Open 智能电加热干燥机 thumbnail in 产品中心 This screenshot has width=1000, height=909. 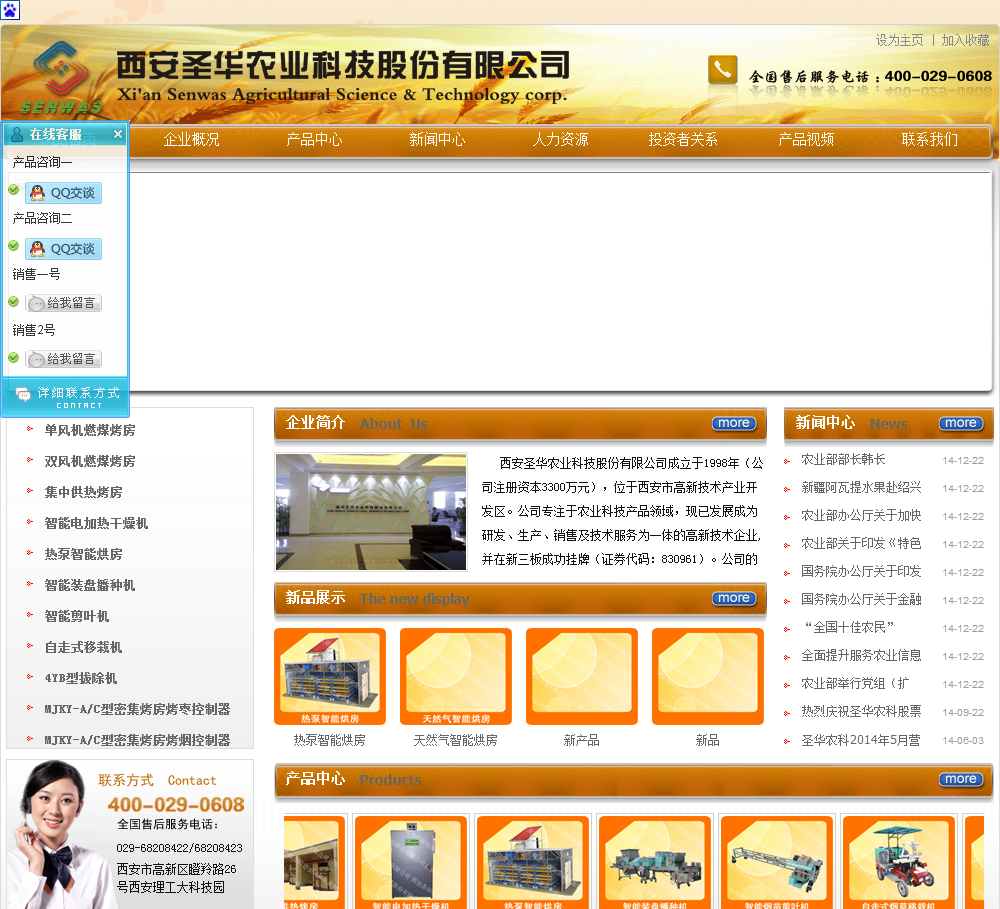(x=411, y=862)
